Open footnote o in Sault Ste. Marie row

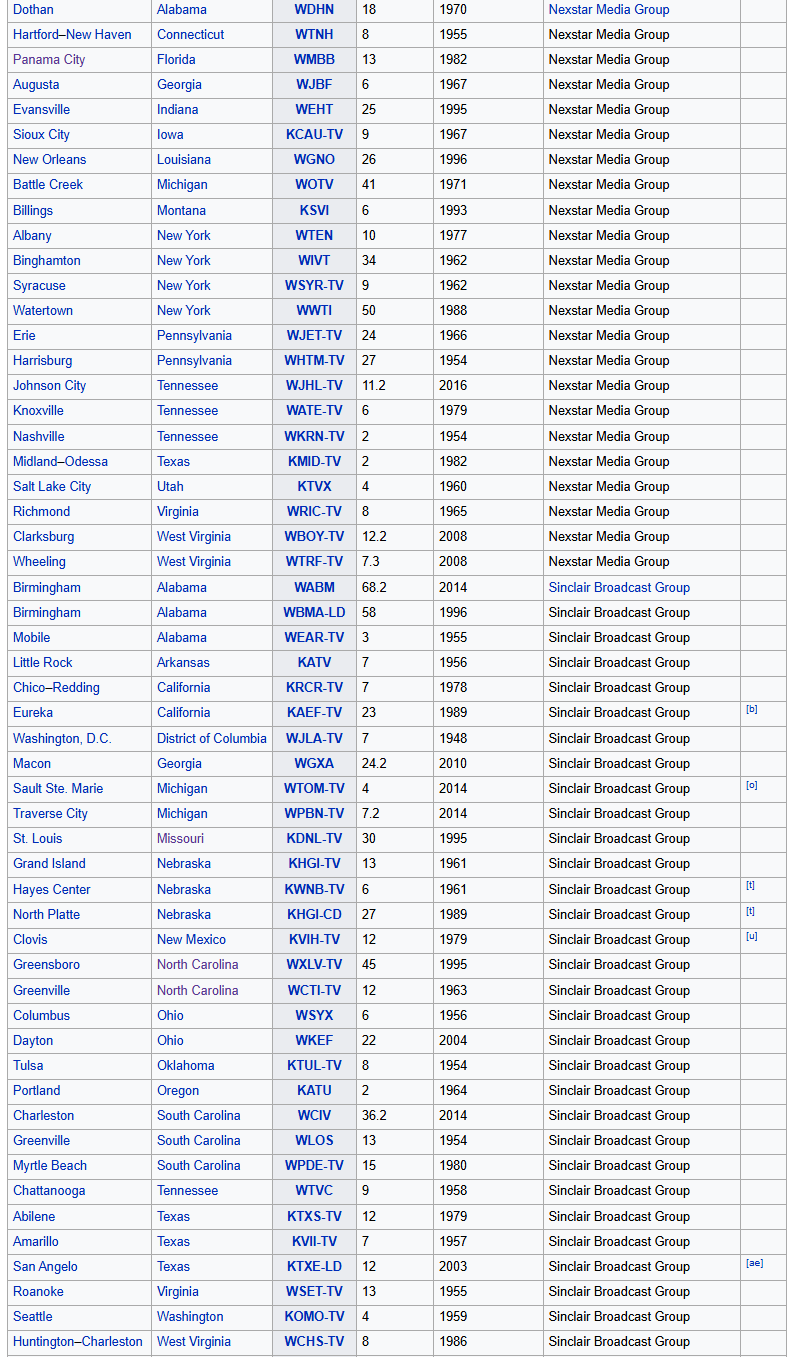tap(751, 785)
